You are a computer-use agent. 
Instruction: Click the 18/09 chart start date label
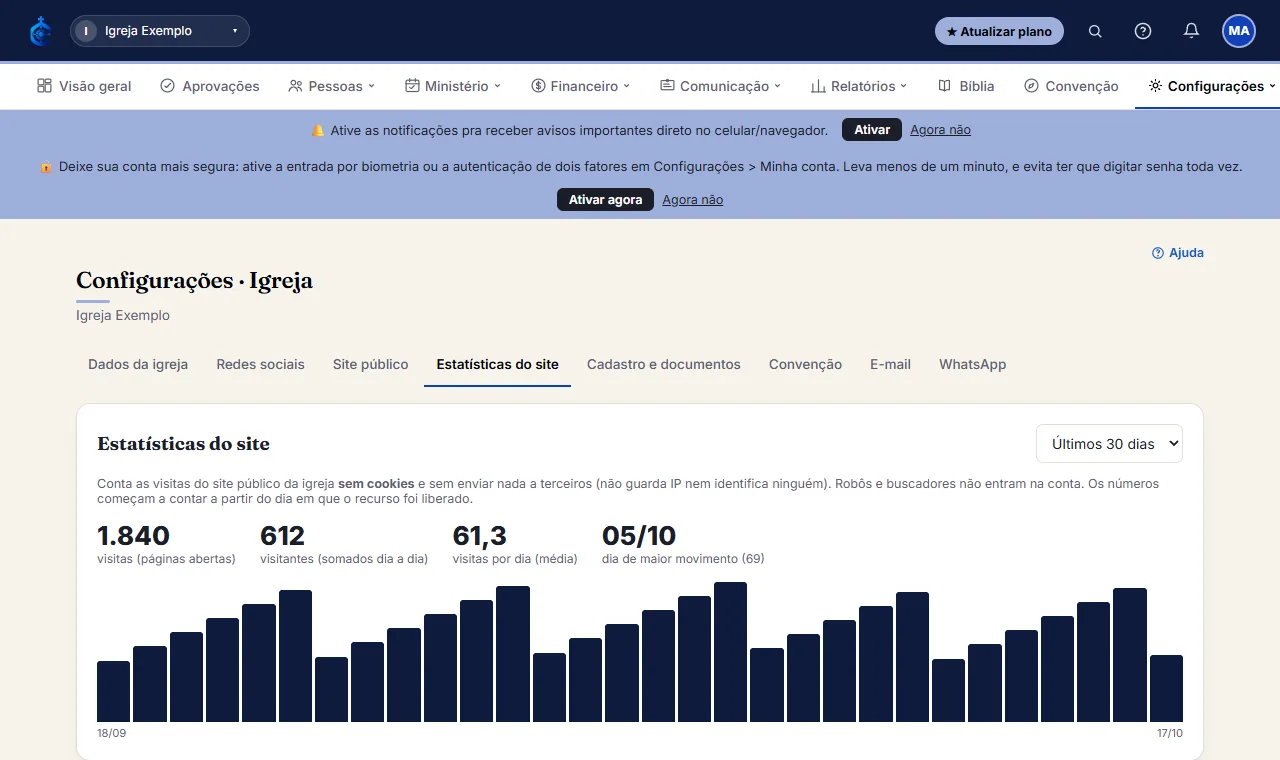coord(111,733)
